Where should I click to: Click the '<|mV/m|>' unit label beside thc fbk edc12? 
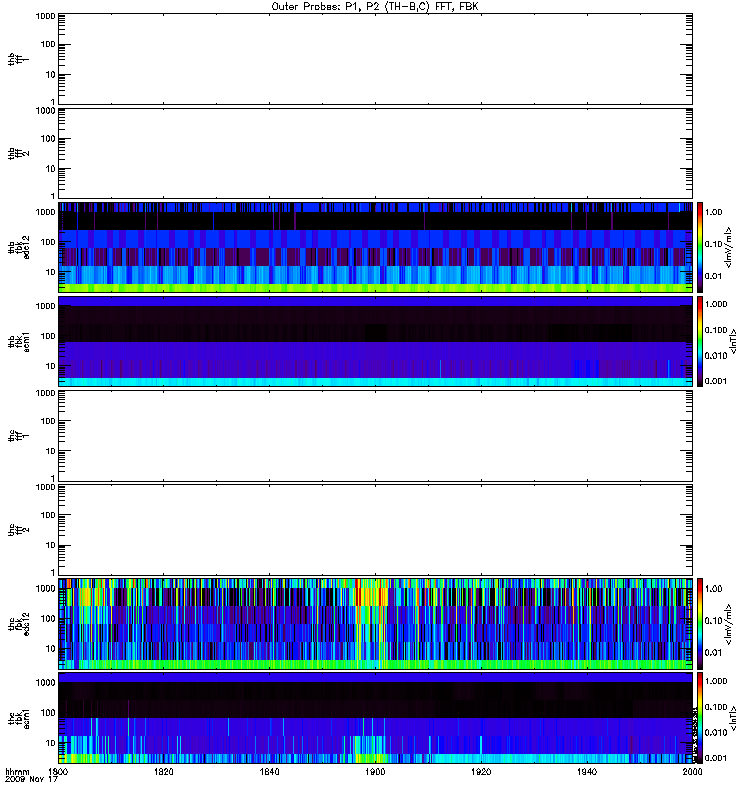pos(729,624)
